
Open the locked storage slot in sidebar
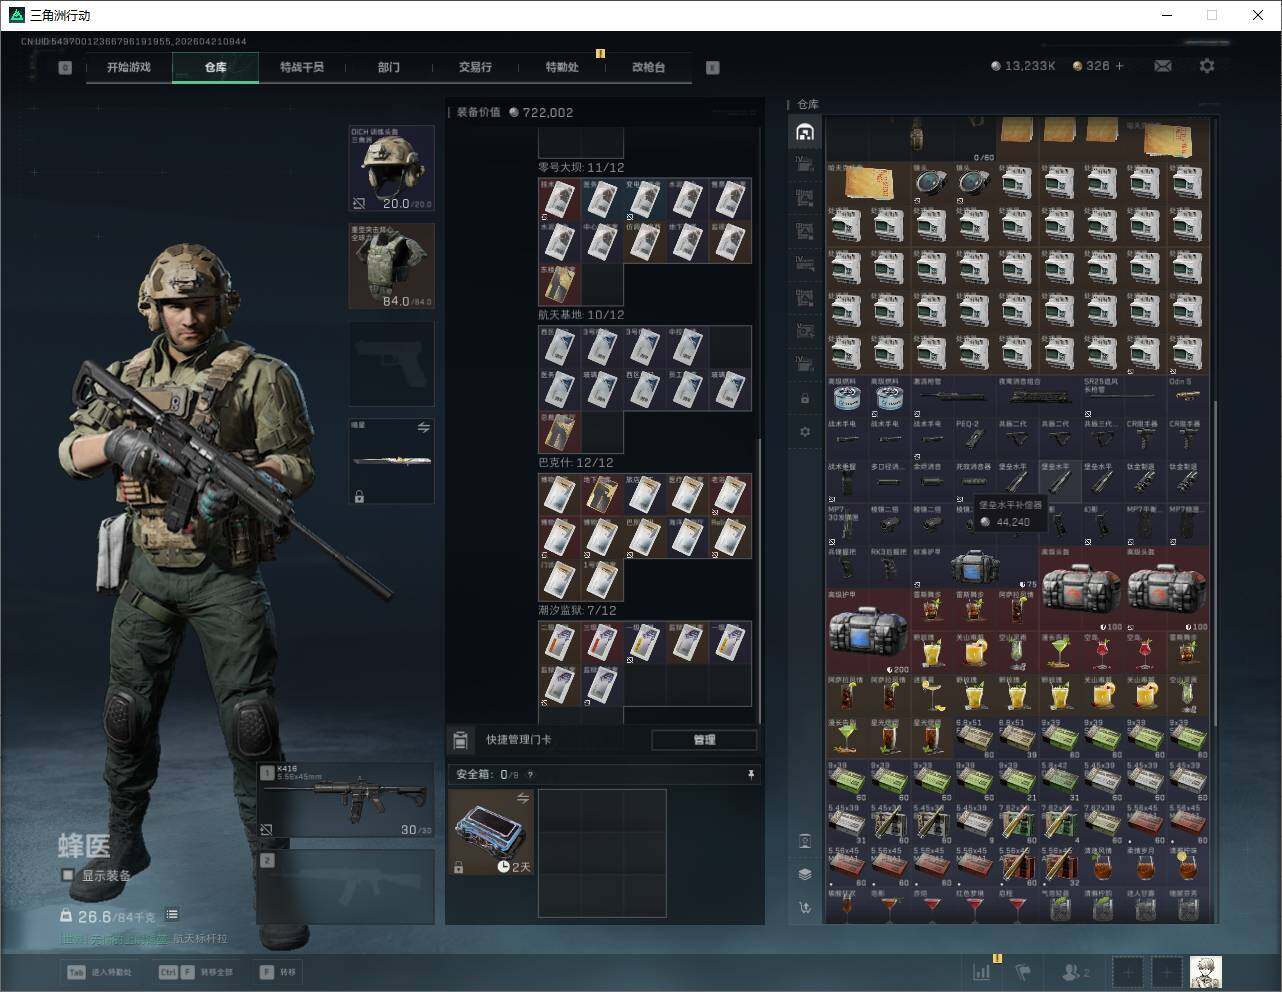point(805,398)
